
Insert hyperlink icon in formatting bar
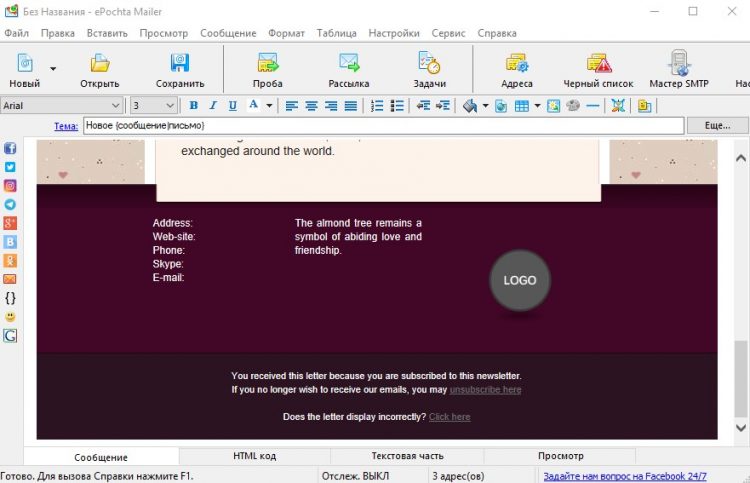501,106
